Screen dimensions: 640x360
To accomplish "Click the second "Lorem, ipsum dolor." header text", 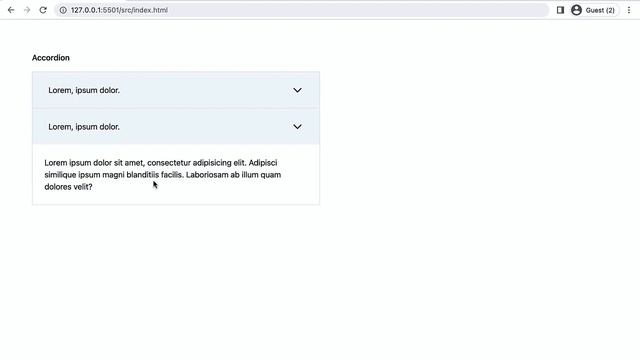I will tap(84, 127).
